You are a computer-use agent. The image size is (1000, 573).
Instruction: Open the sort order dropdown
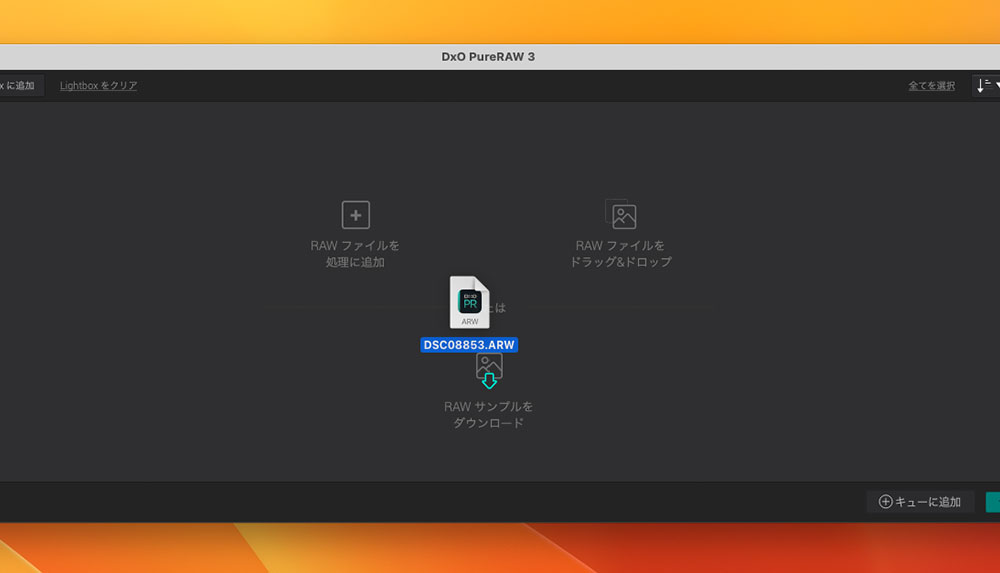(x=987, y=85)
